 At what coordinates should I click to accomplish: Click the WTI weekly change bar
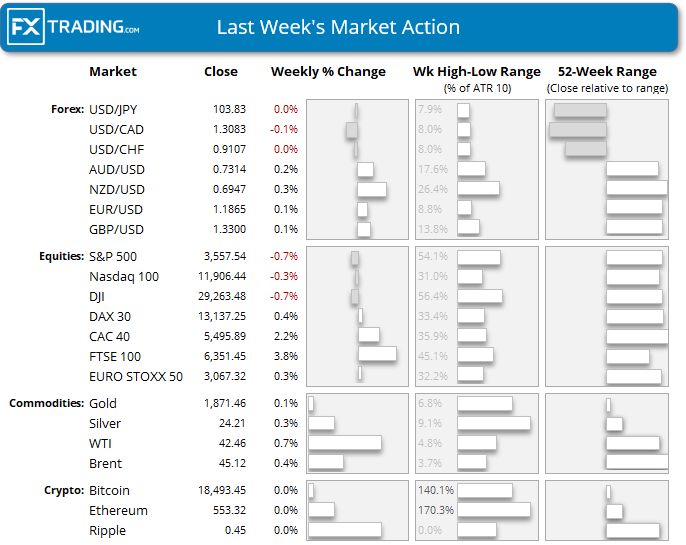pyautogui.click(x=345, y=443)
